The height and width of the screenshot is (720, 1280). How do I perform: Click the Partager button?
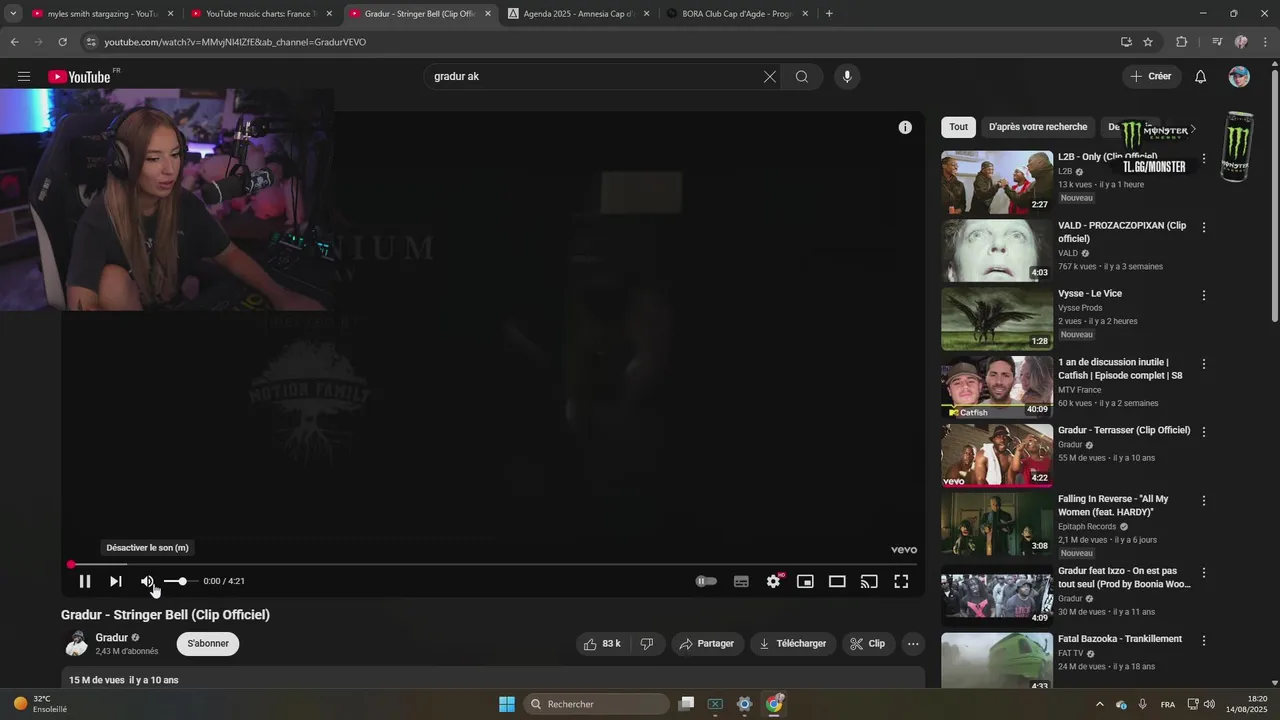pos(707,644)
